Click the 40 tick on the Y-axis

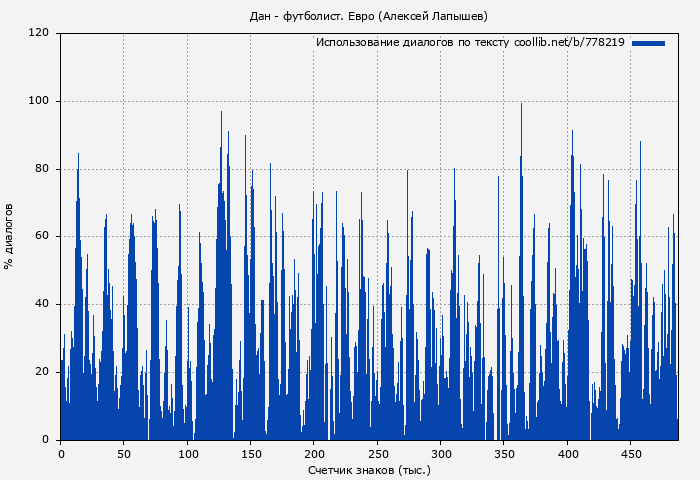42,304
